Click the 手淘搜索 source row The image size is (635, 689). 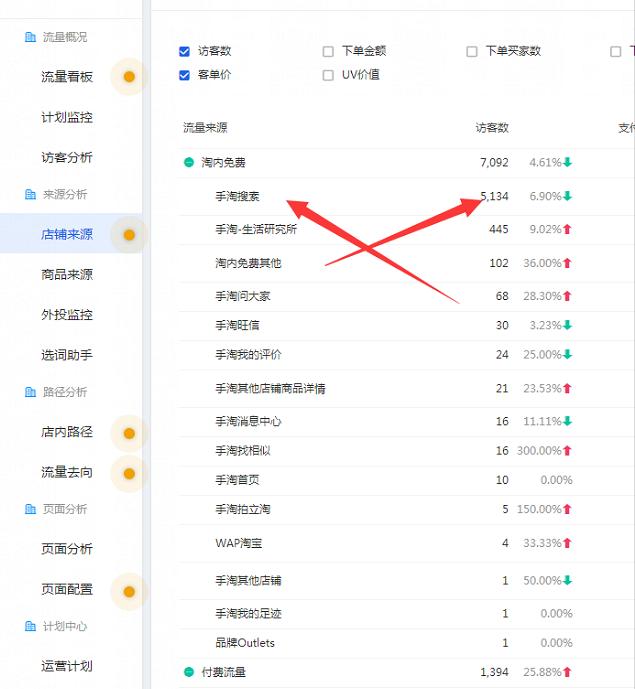tap(406, 196)
